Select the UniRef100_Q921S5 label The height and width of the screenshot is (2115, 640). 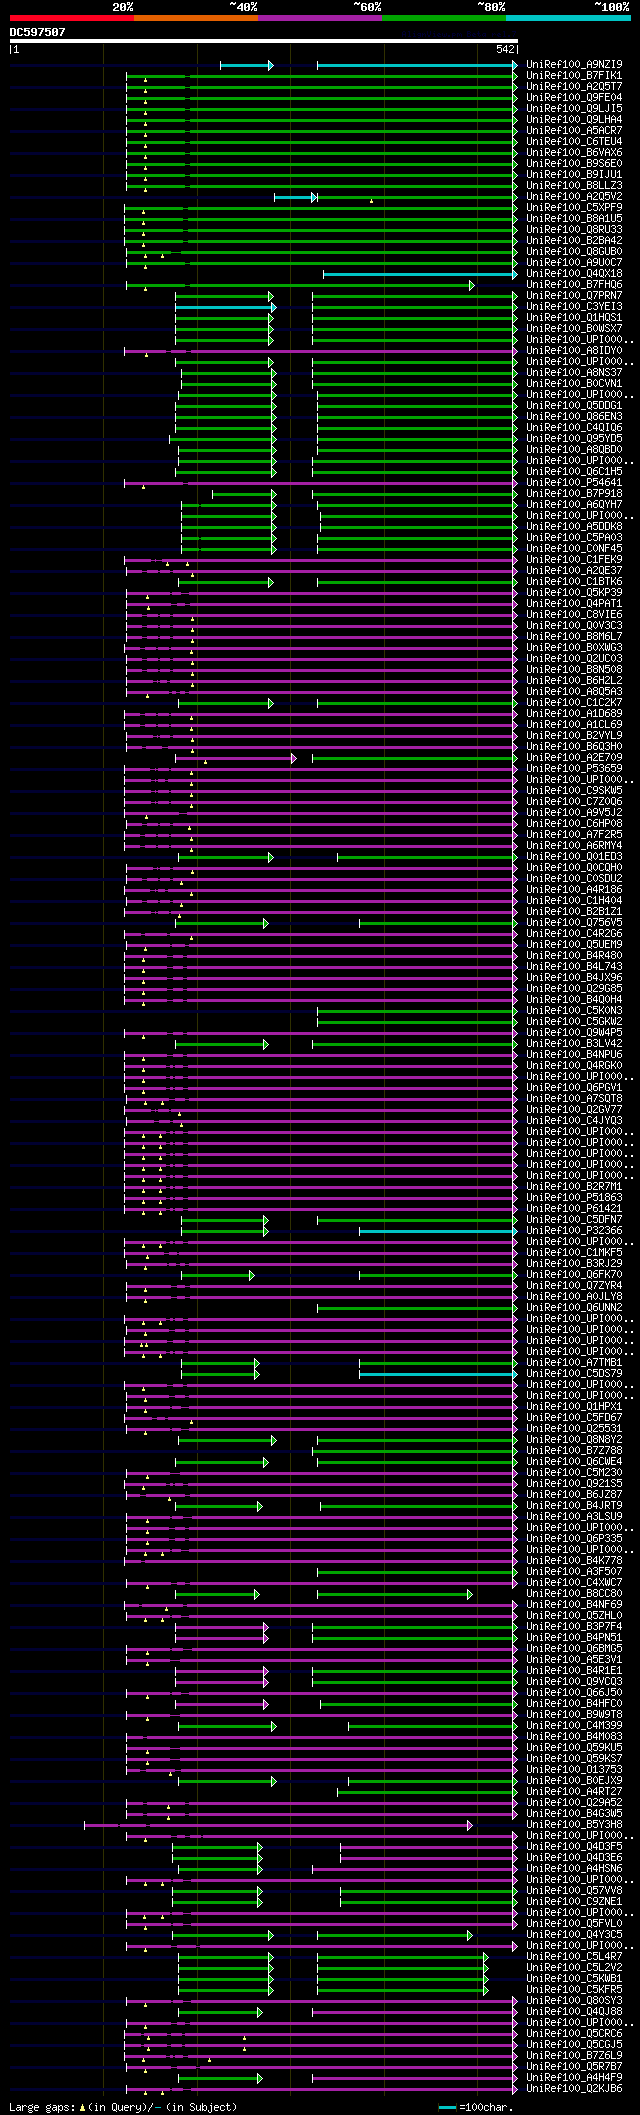tap(574, 1484)
